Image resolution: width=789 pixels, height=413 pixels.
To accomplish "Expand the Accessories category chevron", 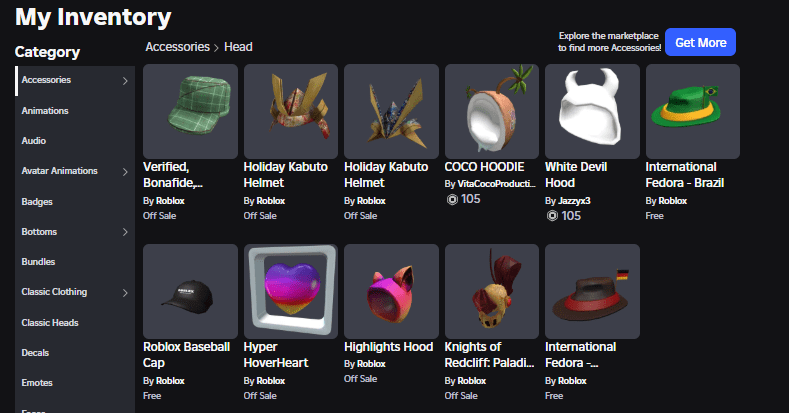I will (x=125, y=80).
